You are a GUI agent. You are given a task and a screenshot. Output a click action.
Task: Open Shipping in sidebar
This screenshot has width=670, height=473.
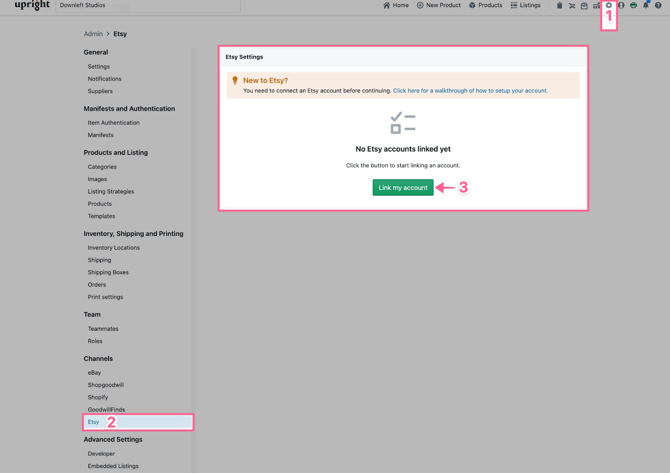(x=99, y=260)
